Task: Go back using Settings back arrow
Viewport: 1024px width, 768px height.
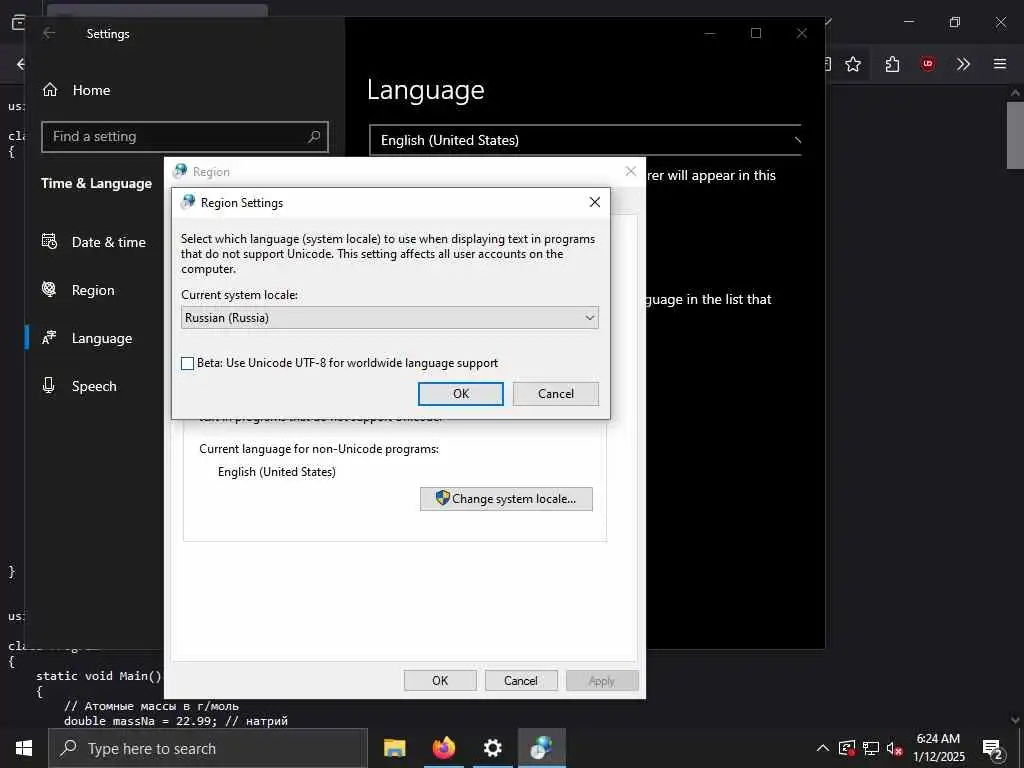Action: pyautogui.click(x=49, y=33)
